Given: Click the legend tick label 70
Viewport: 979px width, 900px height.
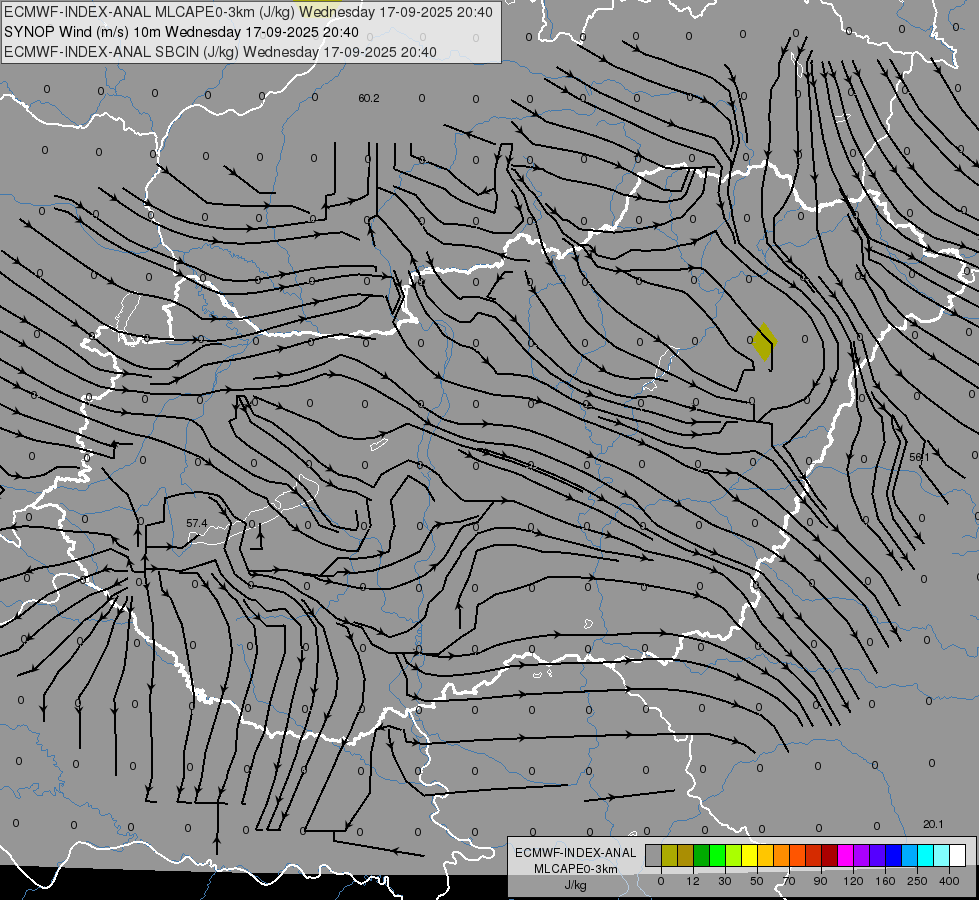Looking at the screenshot, I should (x=789, y=881).
